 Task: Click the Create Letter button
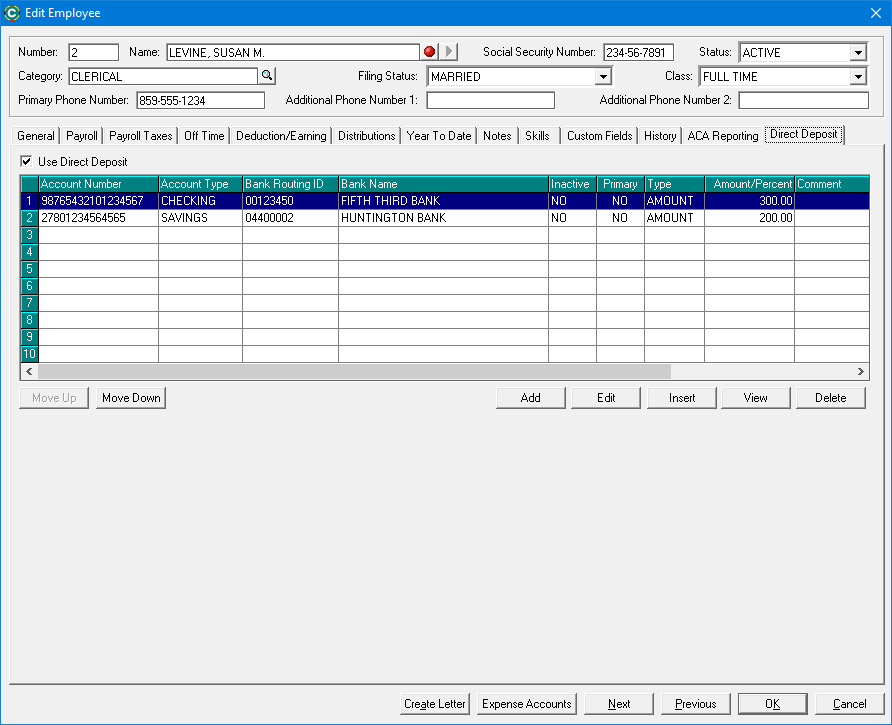[435, 704]
